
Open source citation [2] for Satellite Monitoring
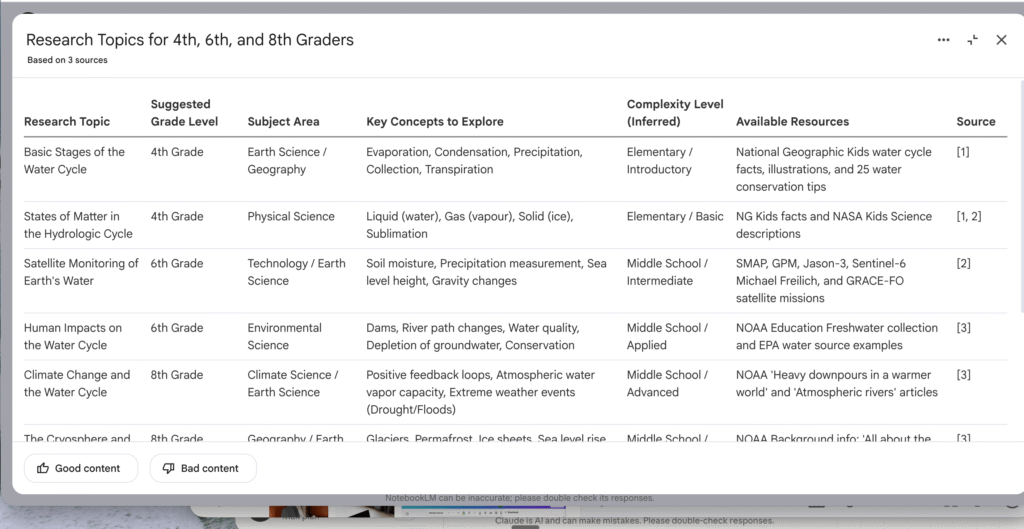(963, 264)
